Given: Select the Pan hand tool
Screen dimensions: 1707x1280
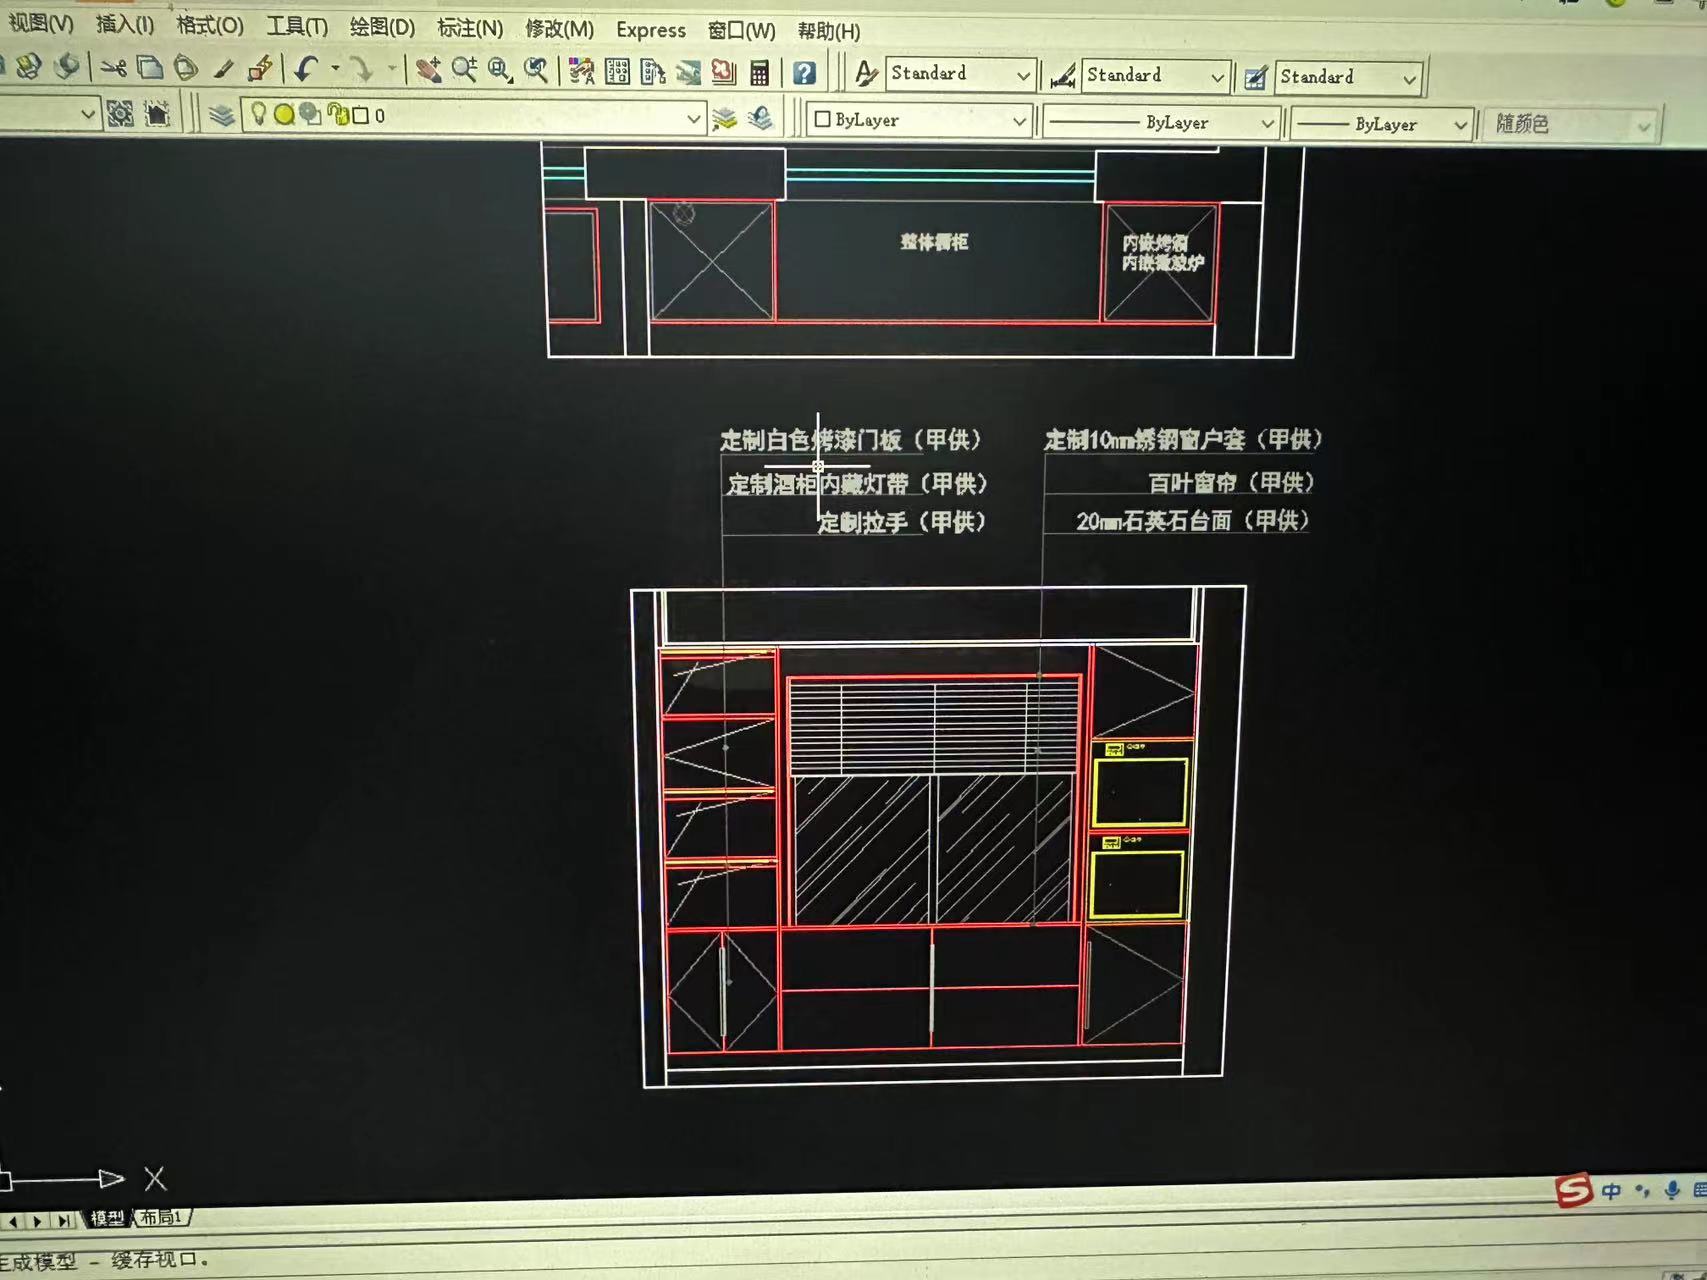Looking at the screenshot, I should point(428,69).
